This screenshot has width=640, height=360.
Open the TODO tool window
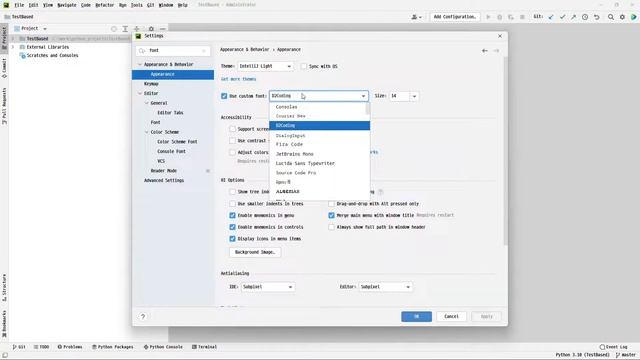(x=41, y=347)
